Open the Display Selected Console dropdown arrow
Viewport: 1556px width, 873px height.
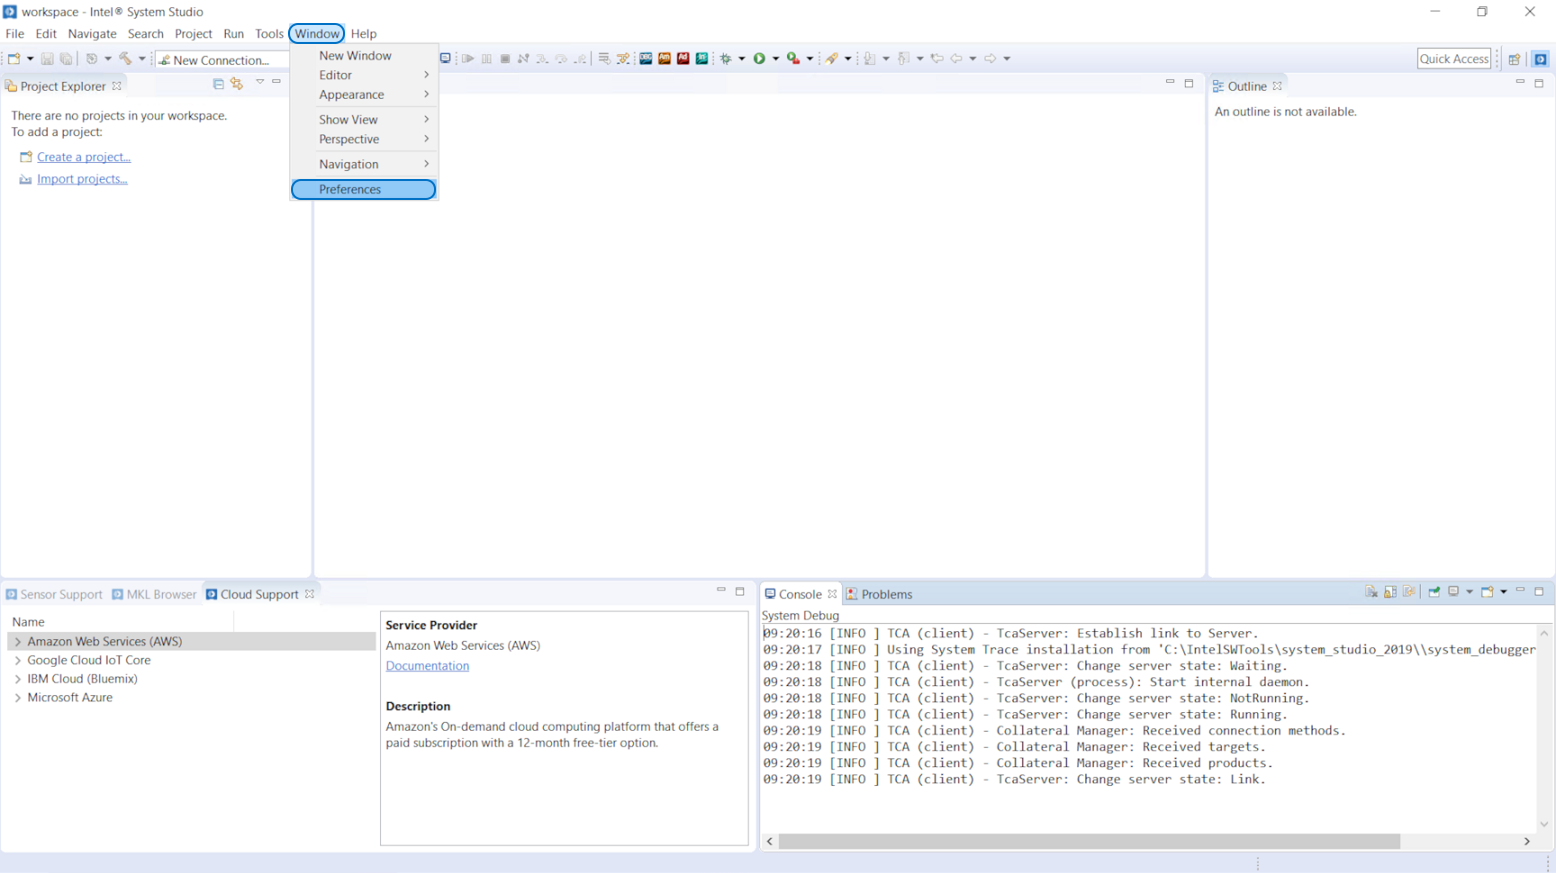coord(1469,592)
